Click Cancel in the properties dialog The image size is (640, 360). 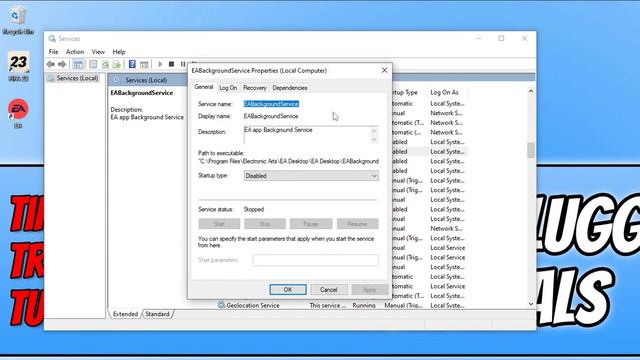329,289
